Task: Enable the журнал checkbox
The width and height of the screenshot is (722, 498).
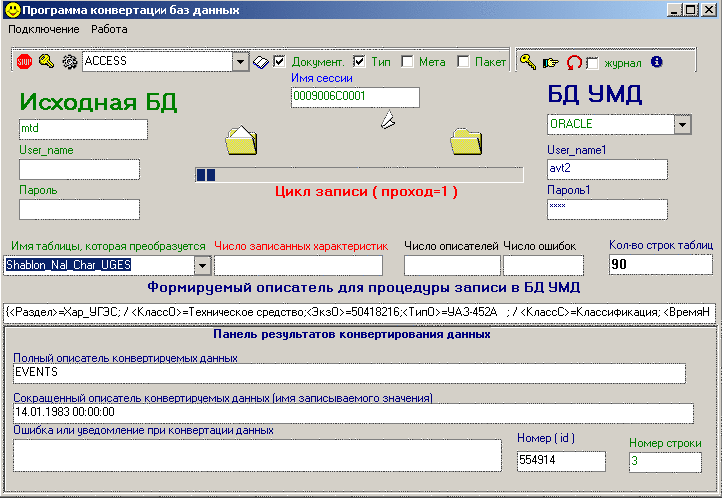Action: [x=592, y=62]
